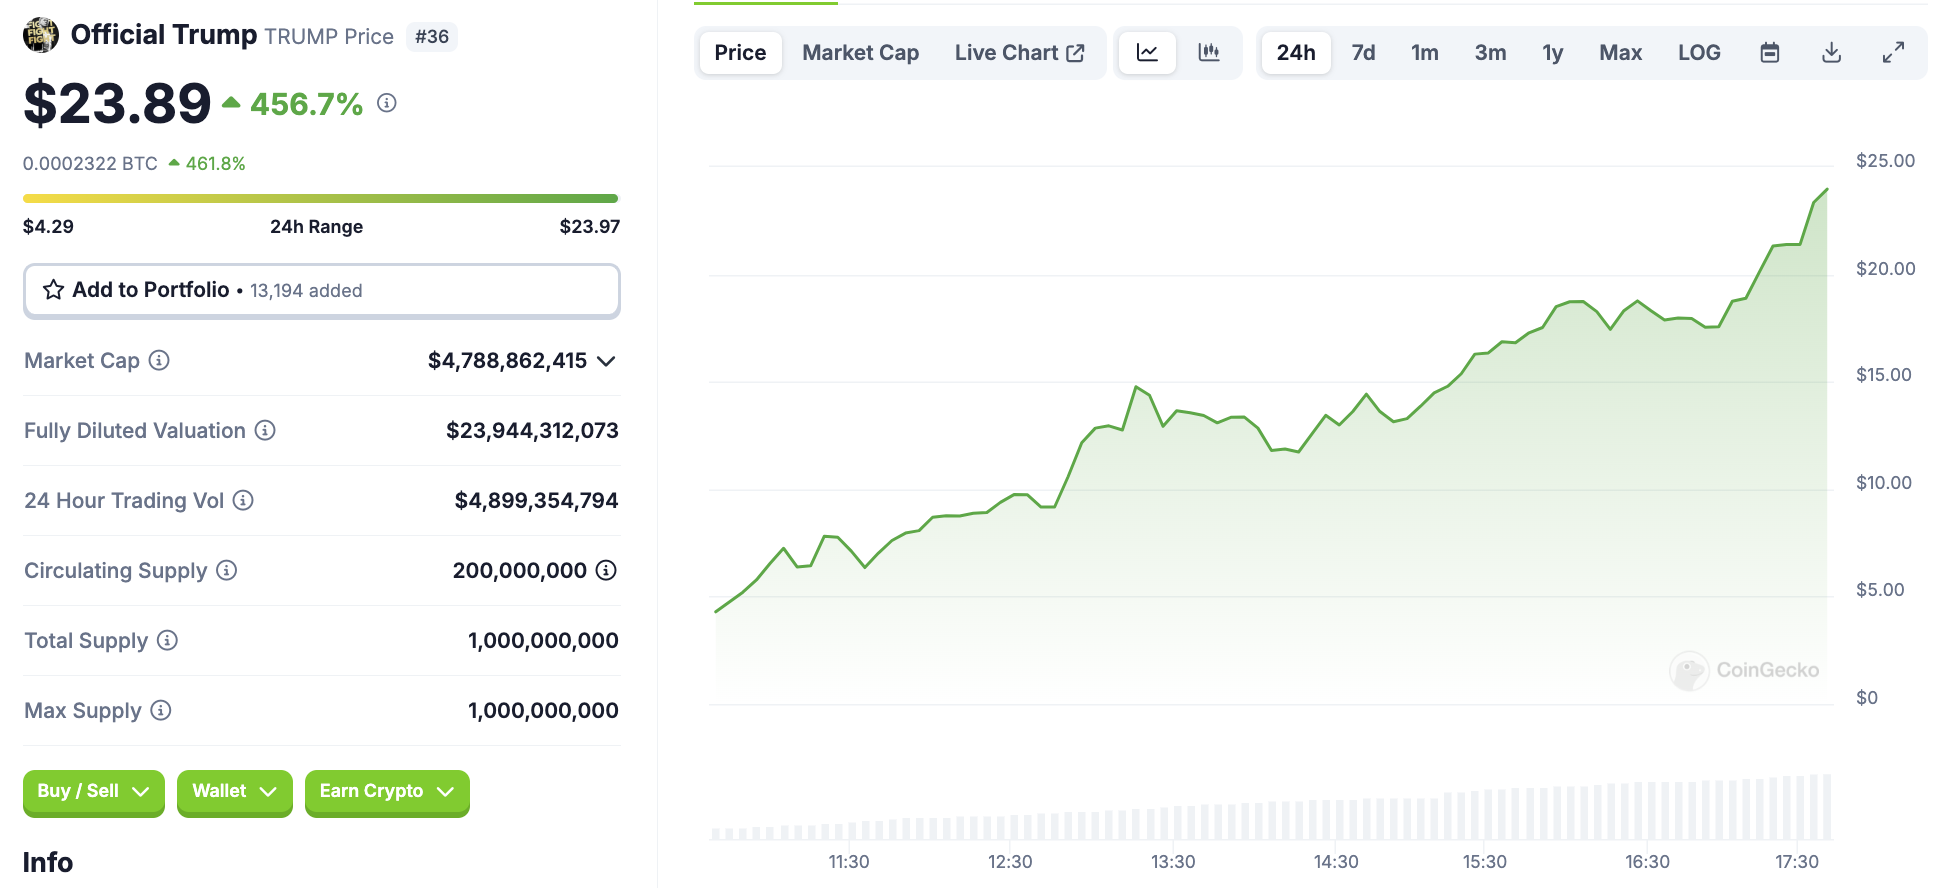The image size is (1940, 888).
Task: Select the Max time range
Action: [x=1620, y=53]
